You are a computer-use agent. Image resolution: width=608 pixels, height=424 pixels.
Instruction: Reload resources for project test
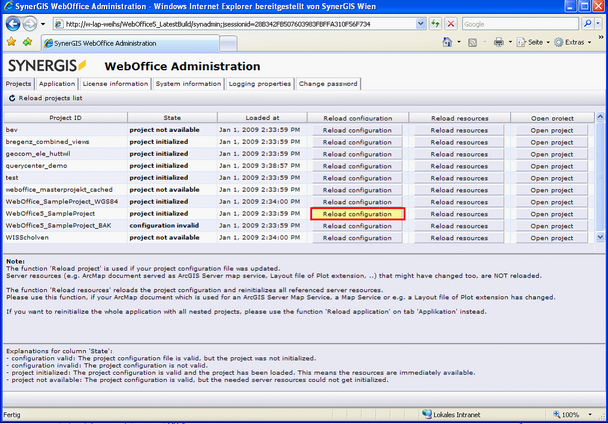(459, 178)
